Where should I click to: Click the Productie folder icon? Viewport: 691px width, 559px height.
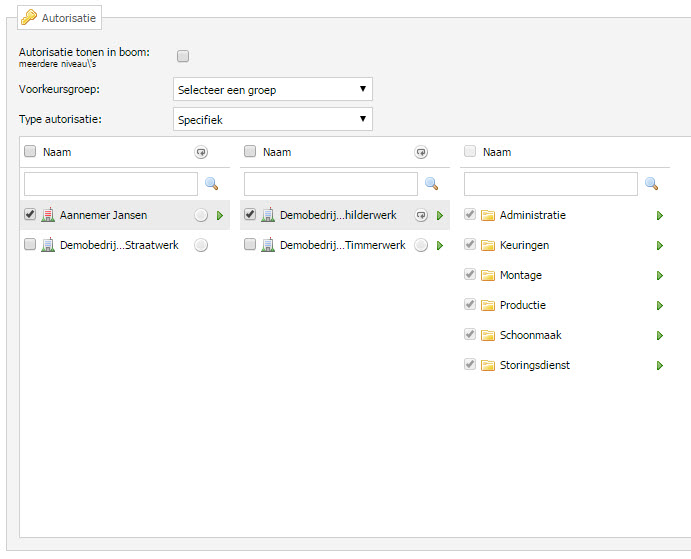point(488,305)
